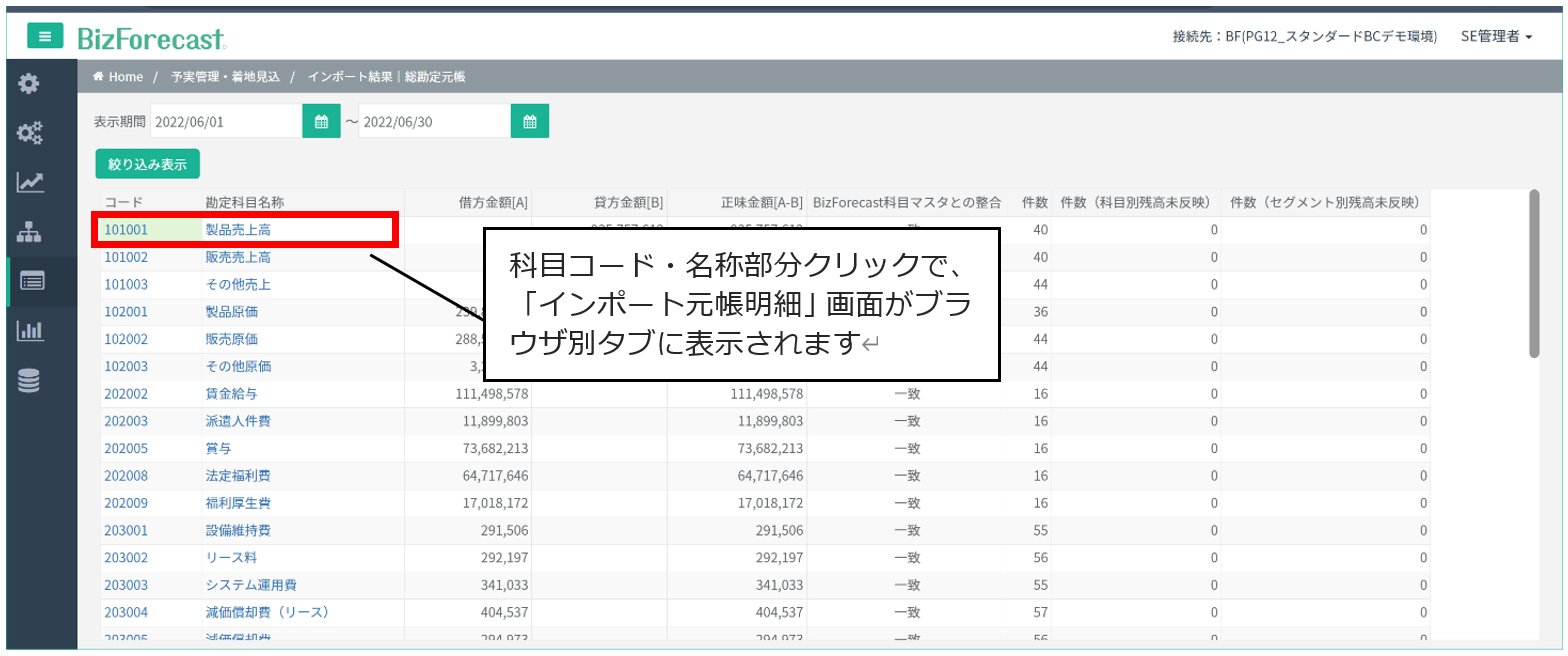The width and height of the screenshot is (1568, 656).
Task: Click the green hamburger menu button
Action: point(45,37)
